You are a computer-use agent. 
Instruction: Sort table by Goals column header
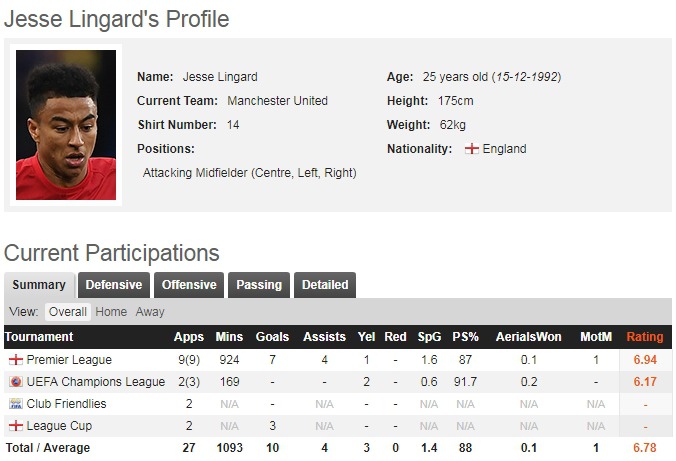click(x=273, y=337)
